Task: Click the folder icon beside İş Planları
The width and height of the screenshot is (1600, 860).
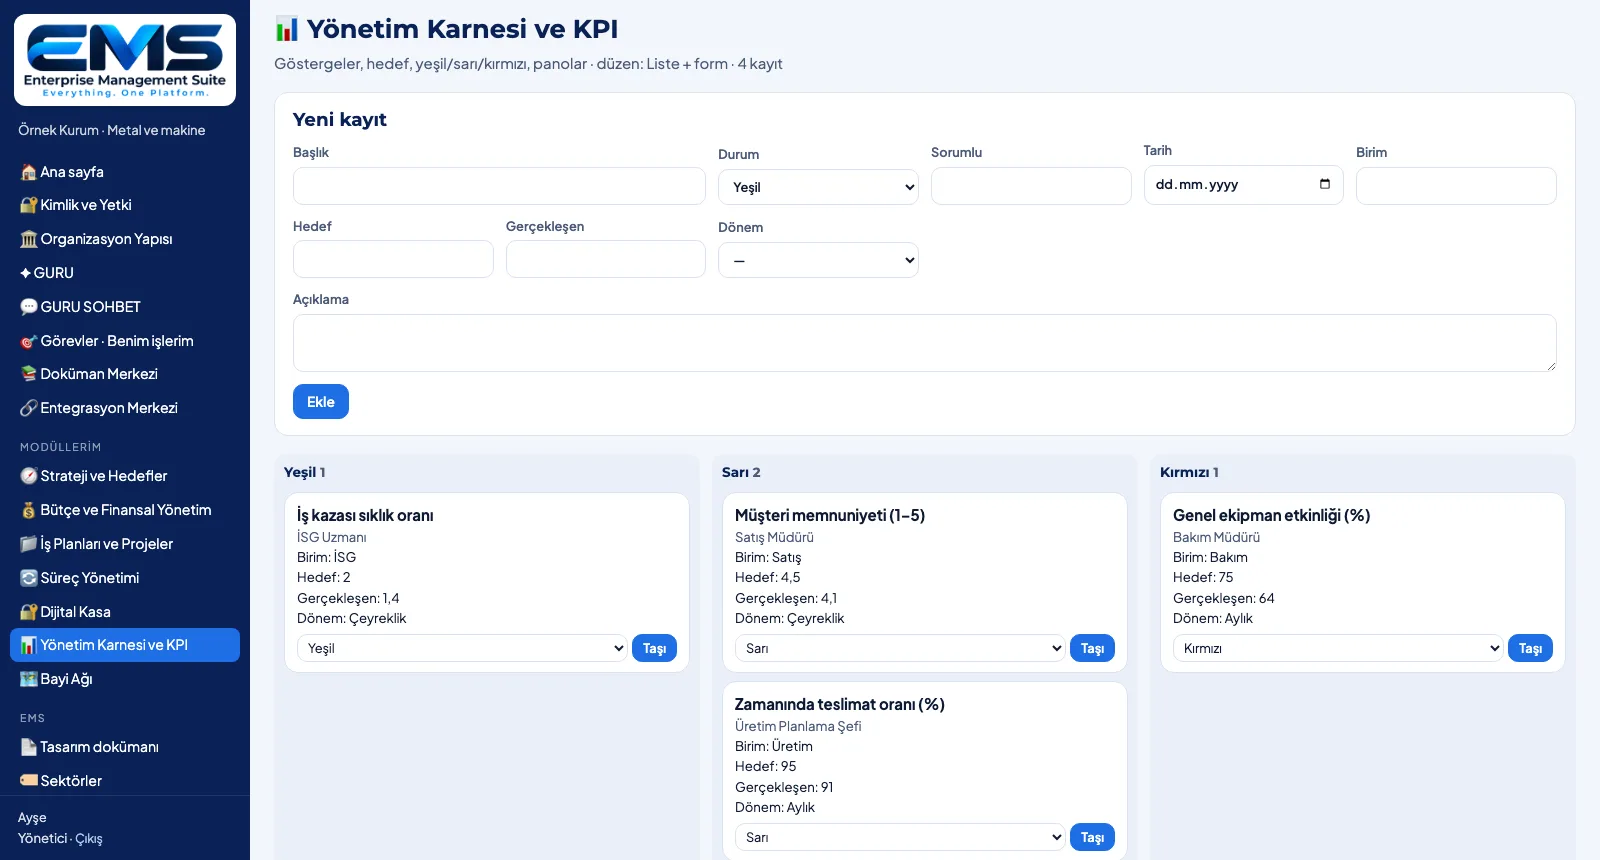Action: 29,544
